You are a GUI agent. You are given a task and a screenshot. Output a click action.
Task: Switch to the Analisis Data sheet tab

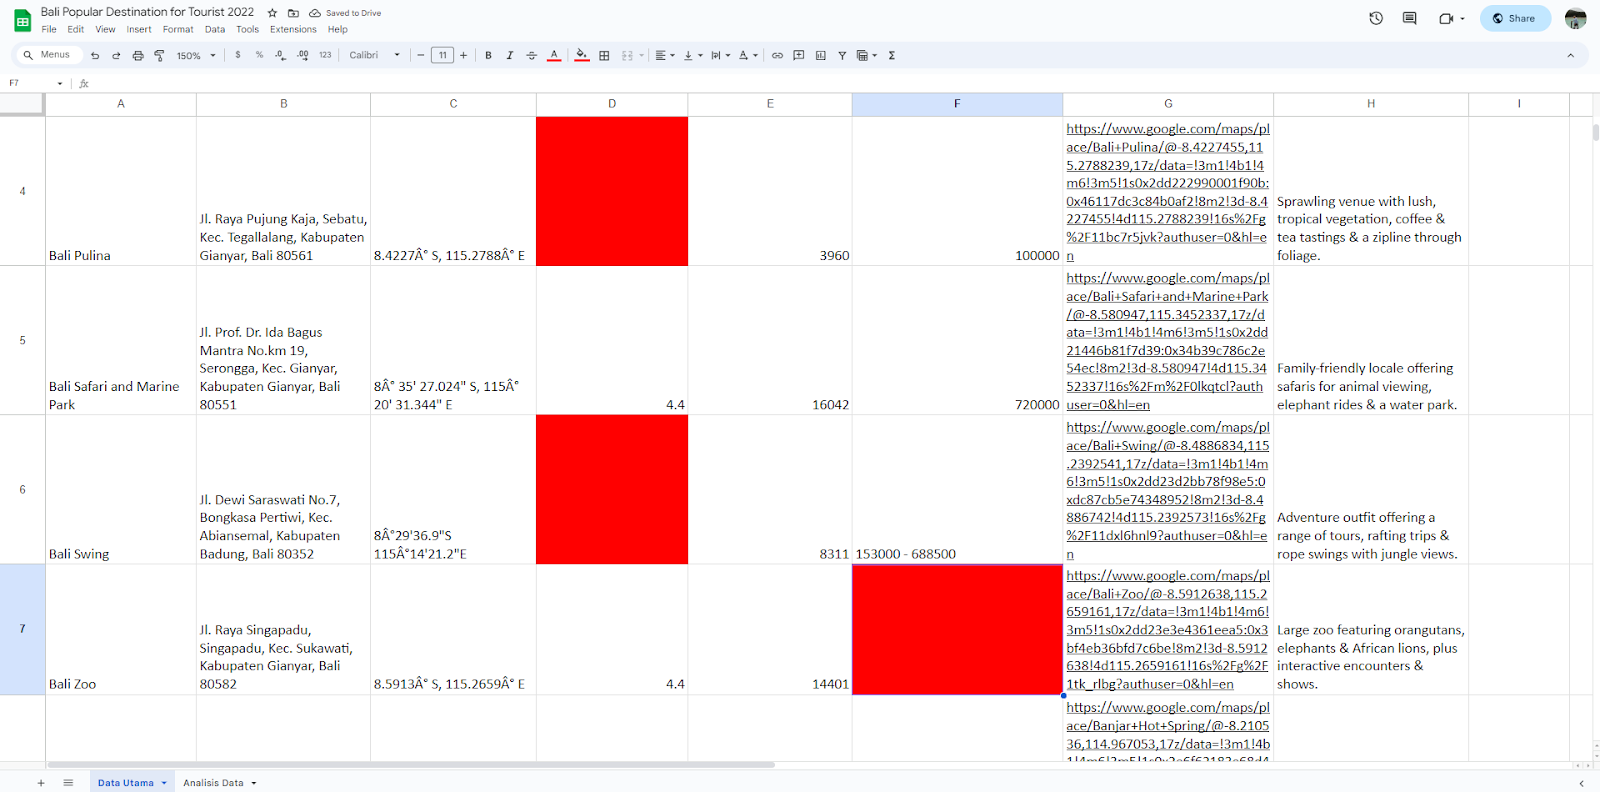click(x=220, y=783)
